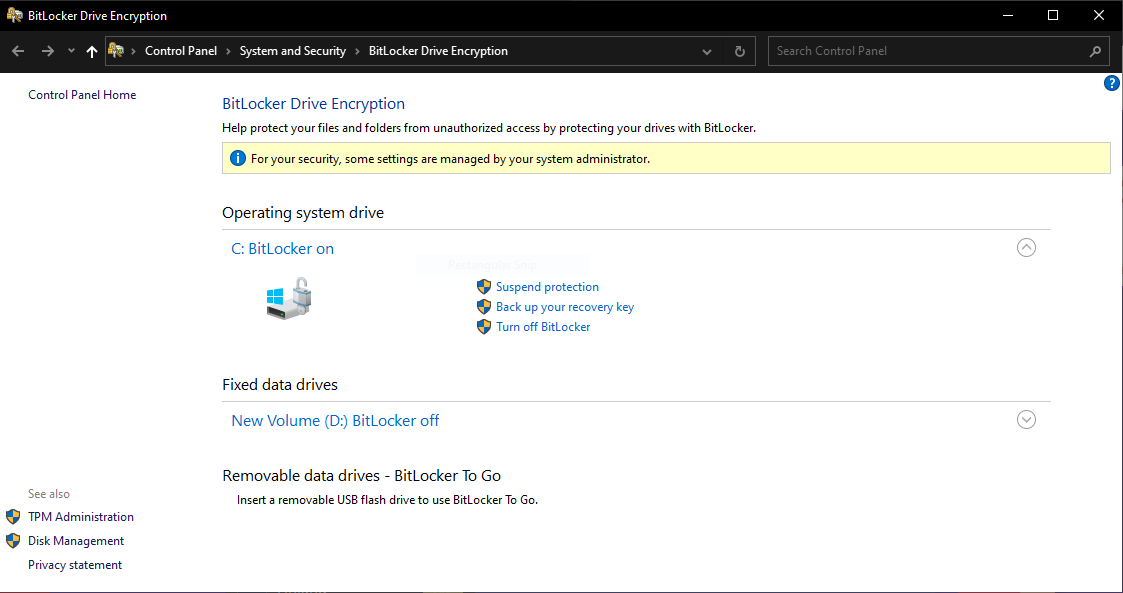The height and width of the screenshot is (593, 1123).
Task: Go up one level with Up arrow
Action: [x=92, y=51]
